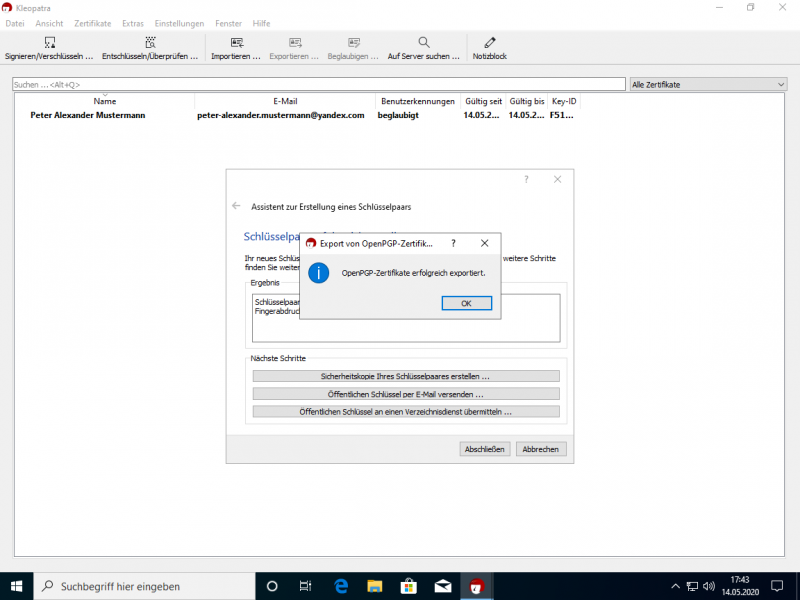Open the Notizblock toolbar icon
Viewport: 800px width, 600px height.
(x=489, y=43)
